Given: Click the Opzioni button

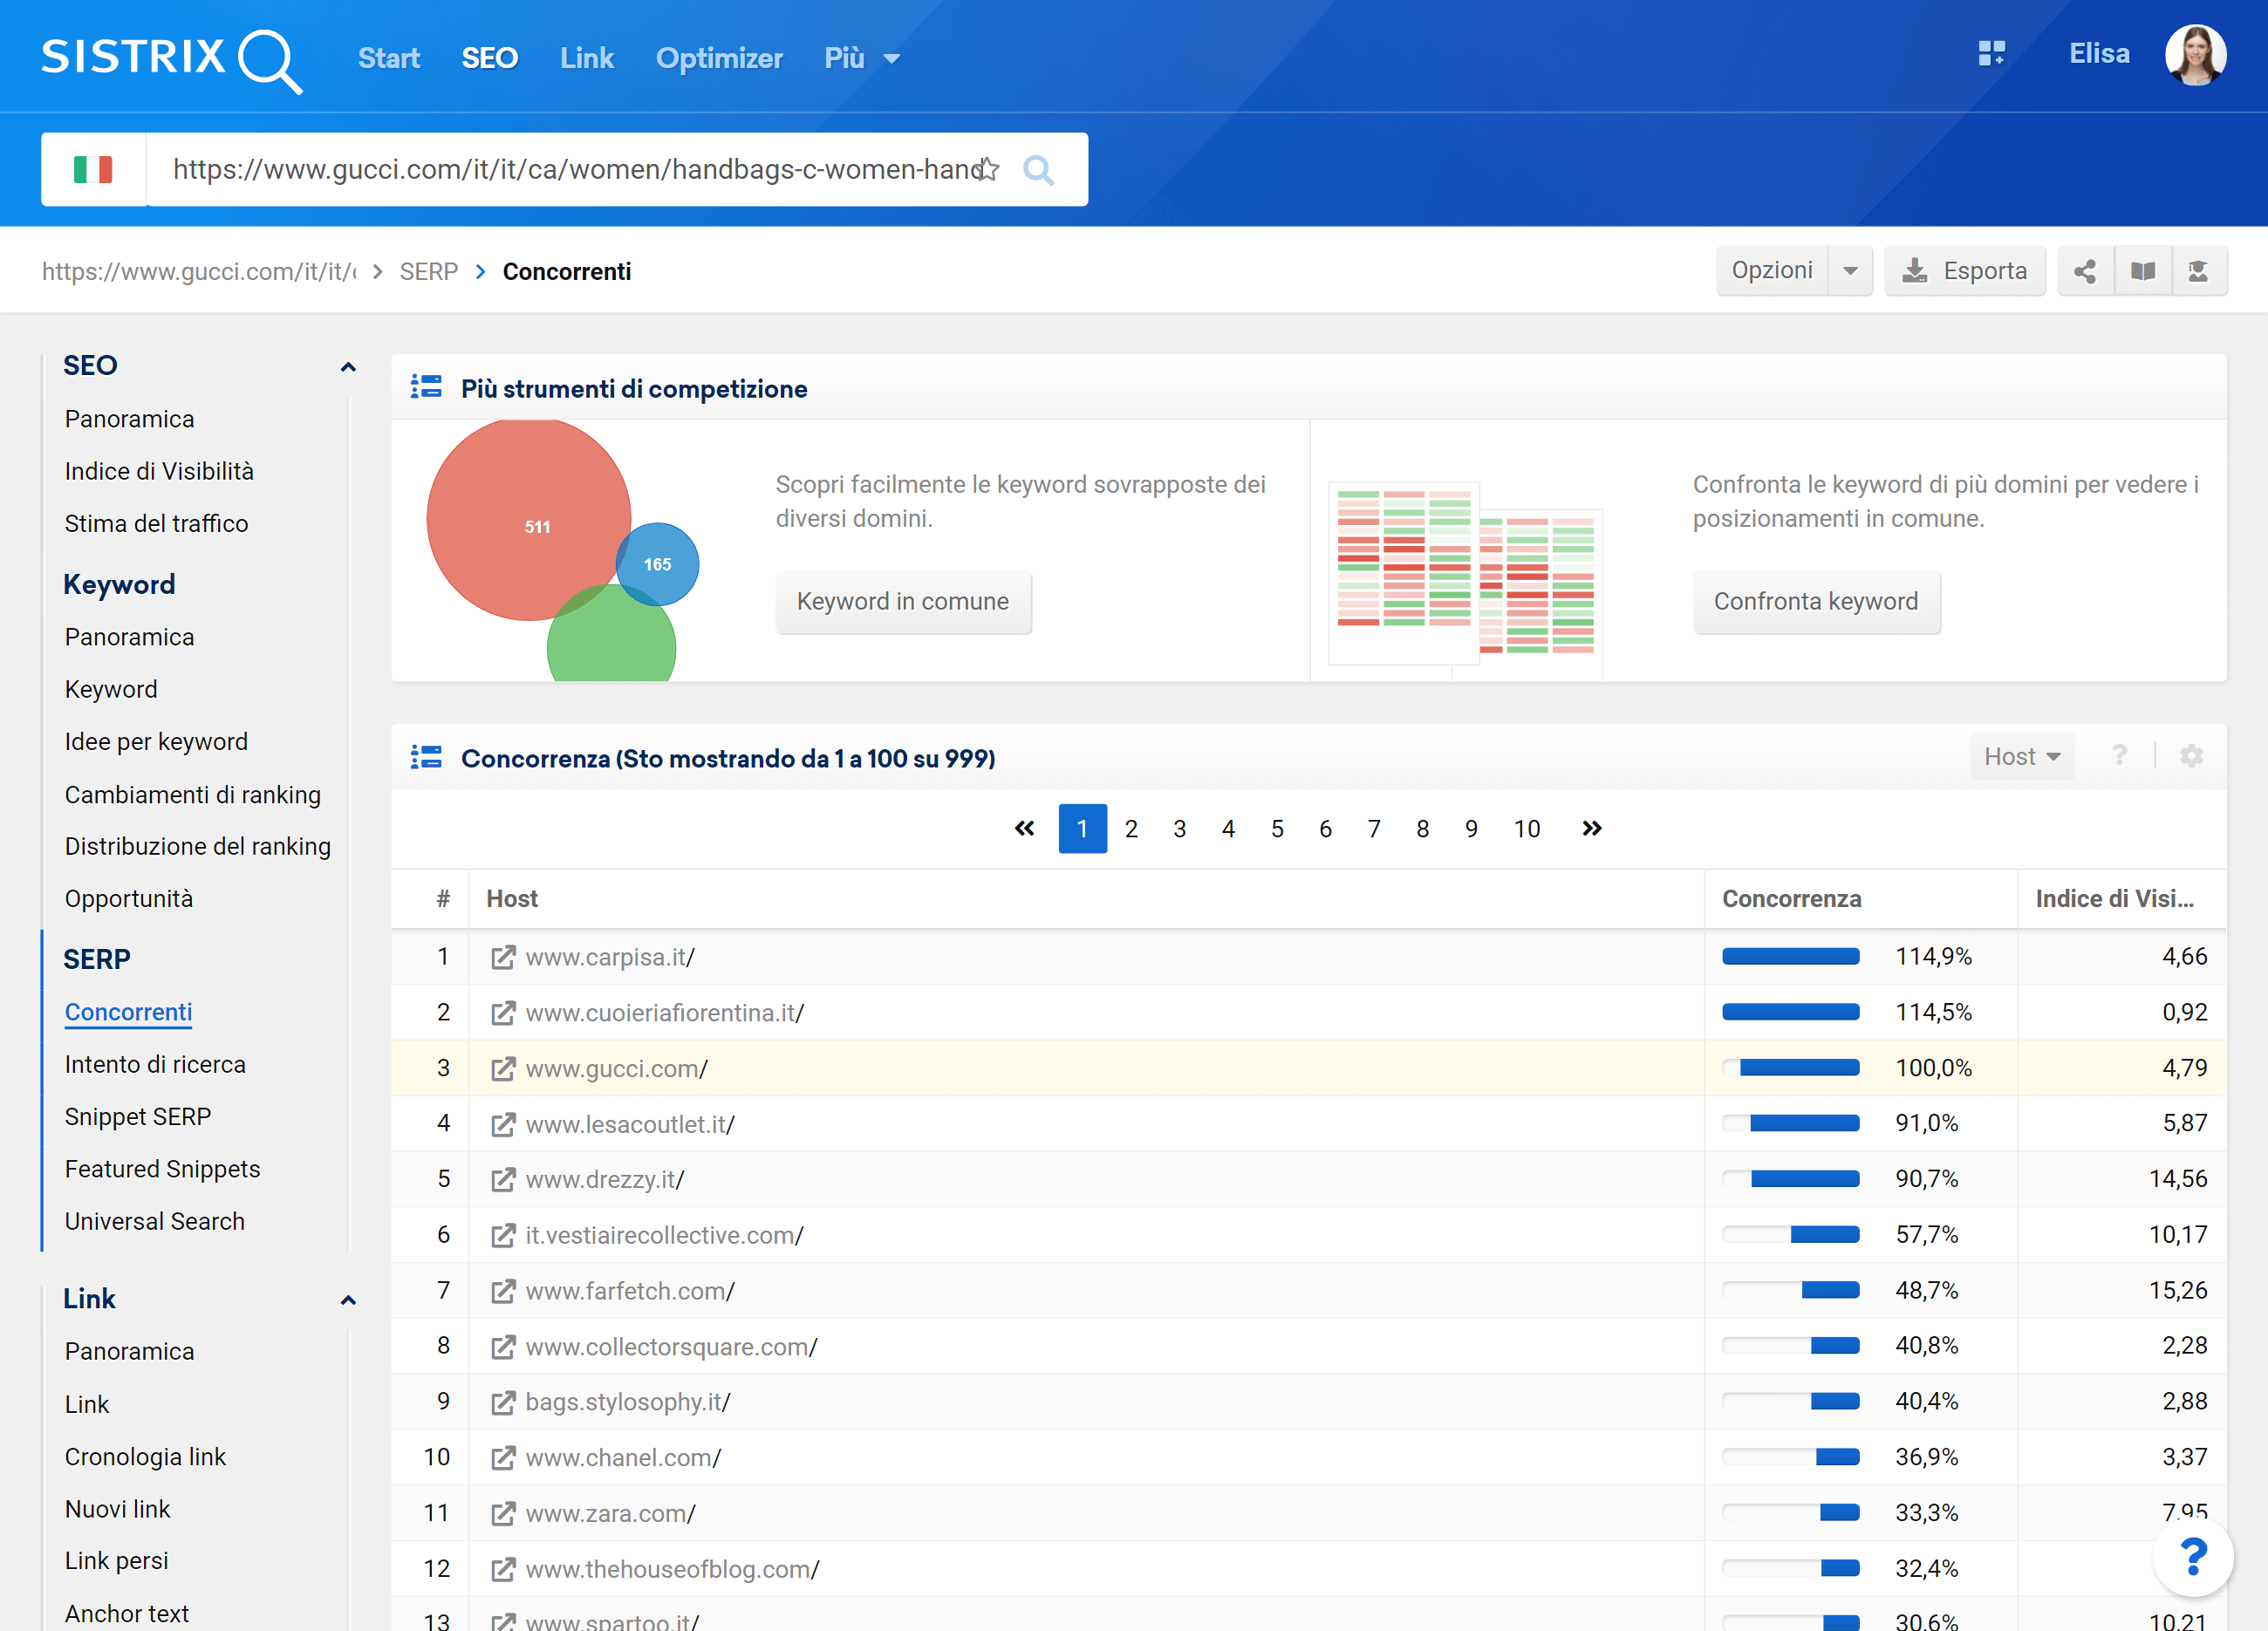Looking at the screenshot, I should 1772,271.
